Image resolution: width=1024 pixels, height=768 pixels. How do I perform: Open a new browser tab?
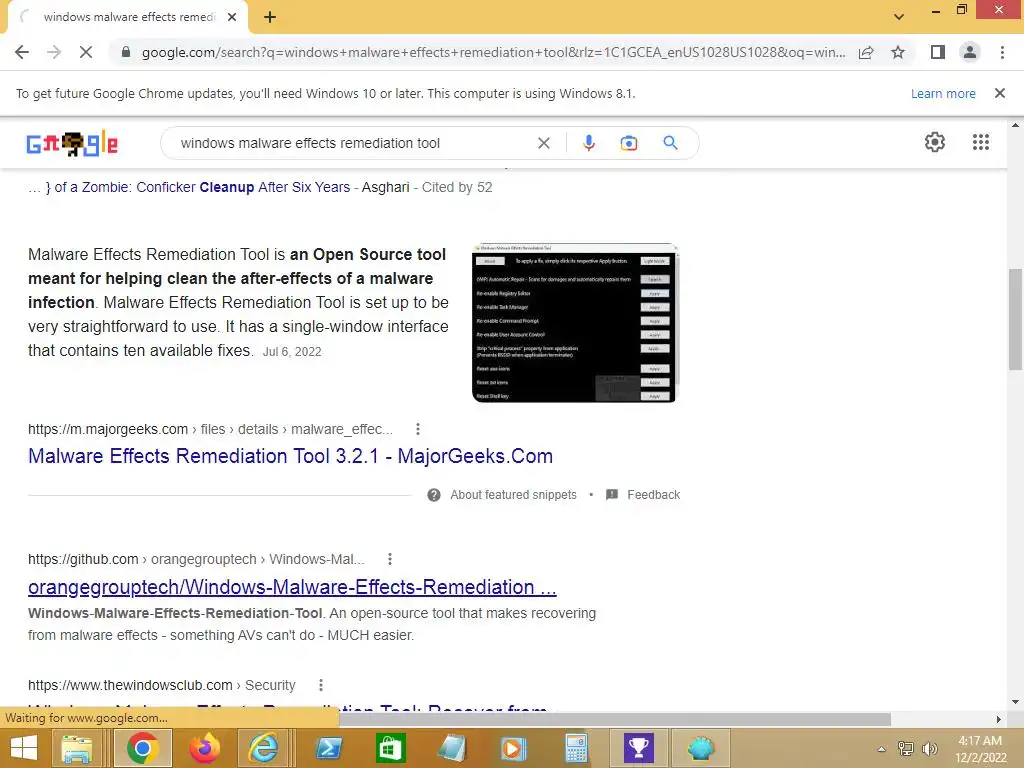(270, 17)
